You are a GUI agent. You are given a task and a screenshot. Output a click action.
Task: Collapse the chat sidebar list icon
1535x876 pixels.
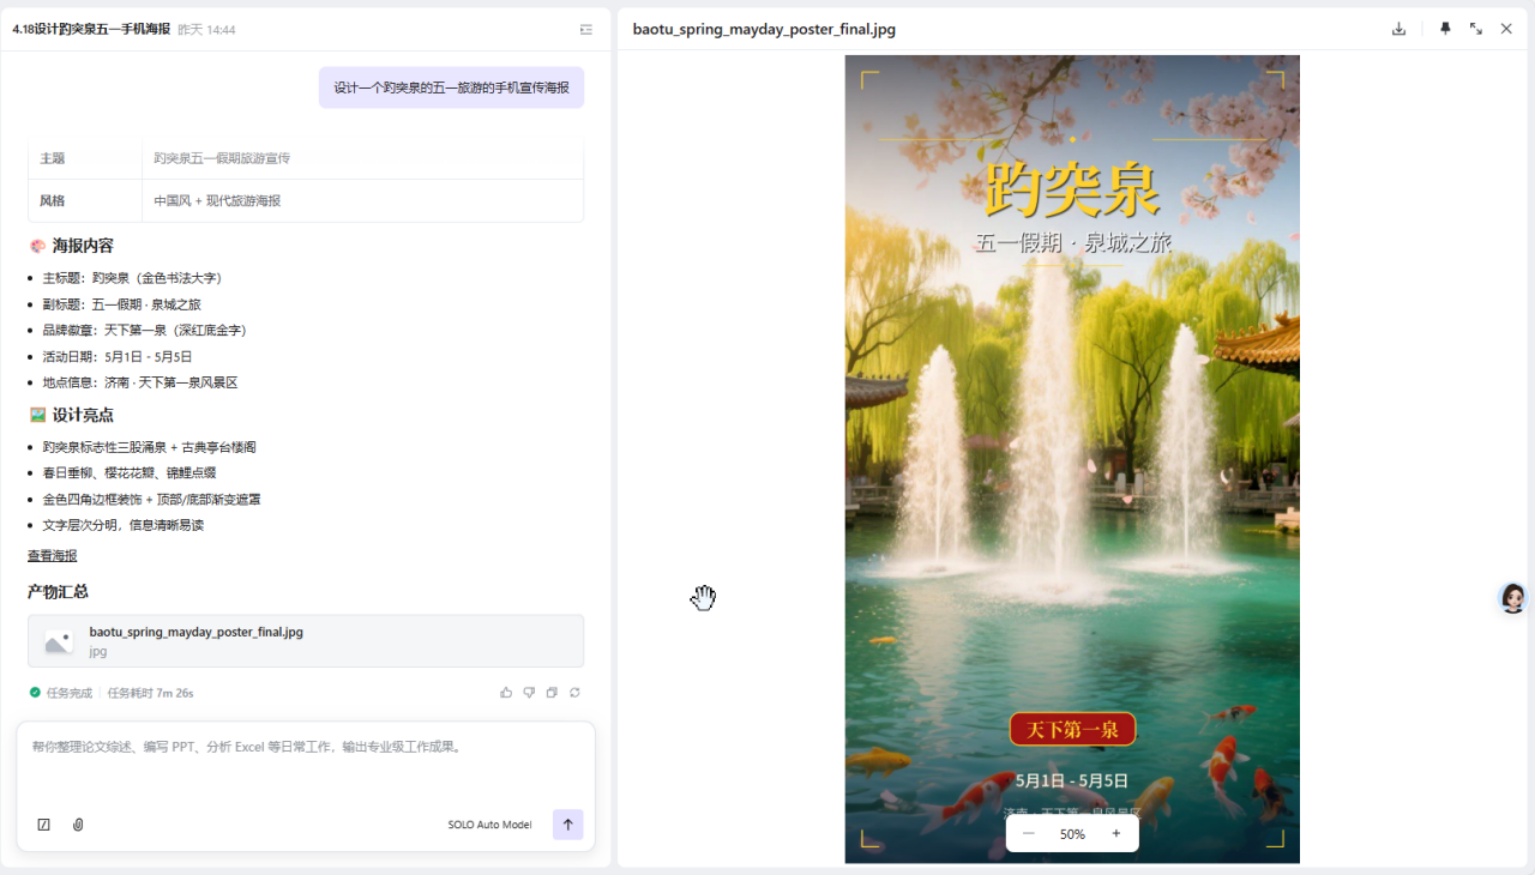click(x=586, y=30)
